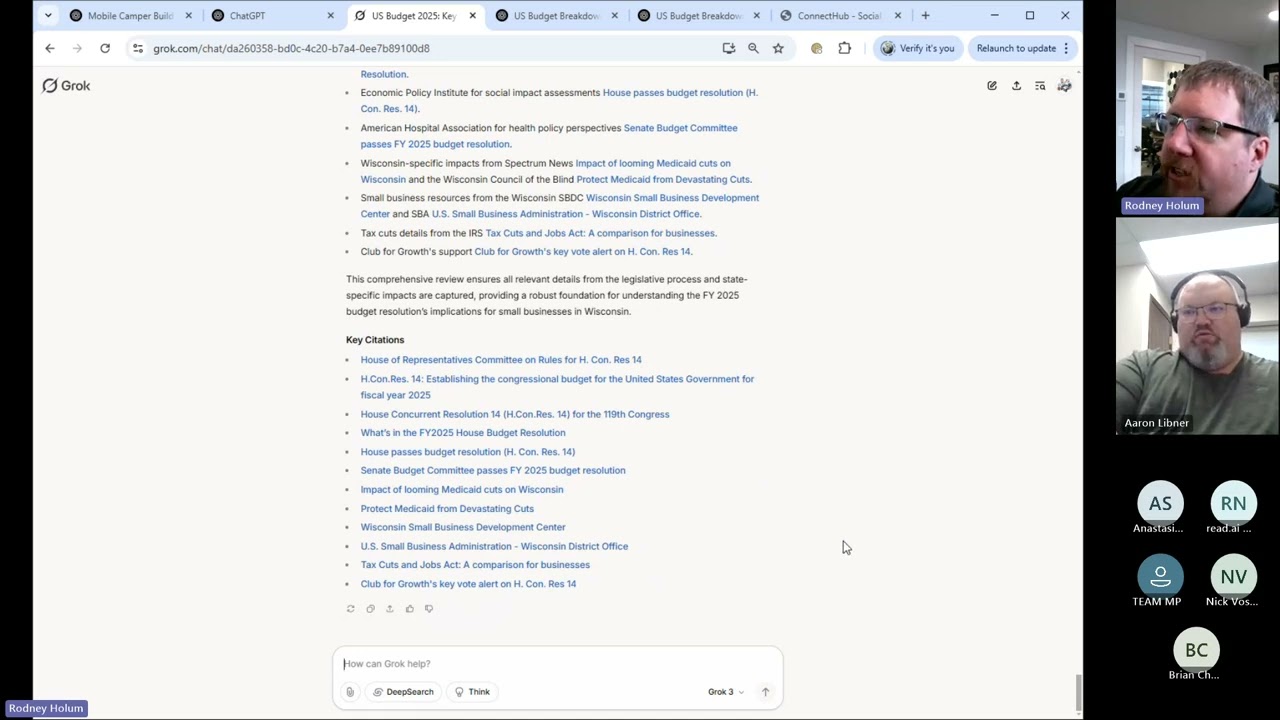1280x720 pixels.
Task: Bookmark this page with the star icon
Action: tap(778, 48)
